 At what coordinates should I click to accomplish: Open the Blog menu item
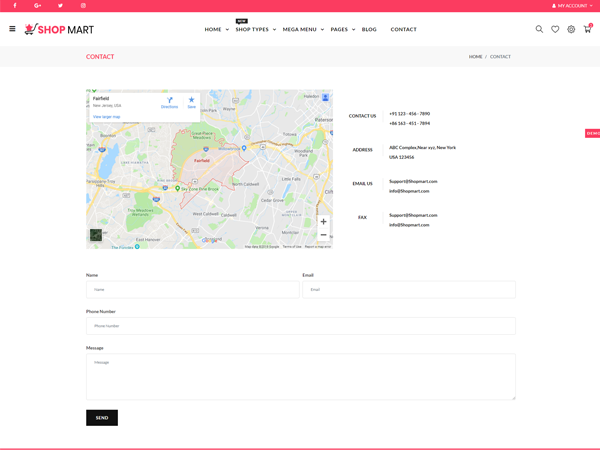point(369,29)
